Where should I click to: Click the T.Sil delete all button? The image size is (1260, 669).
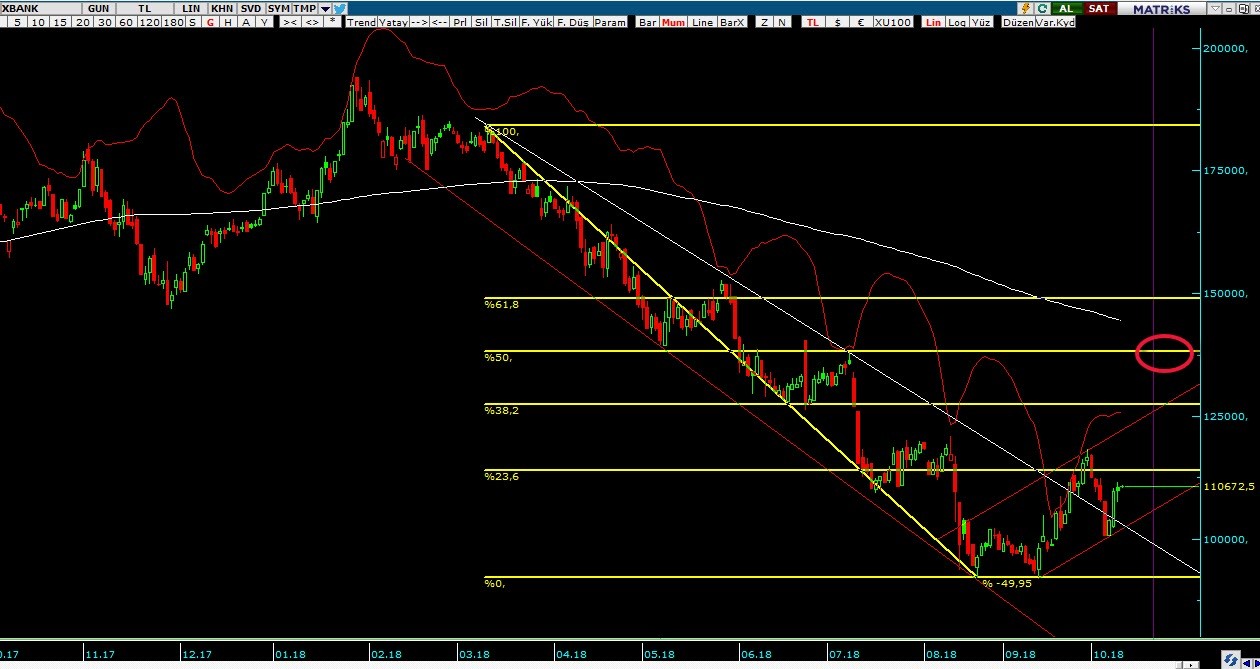coord(504,22)
